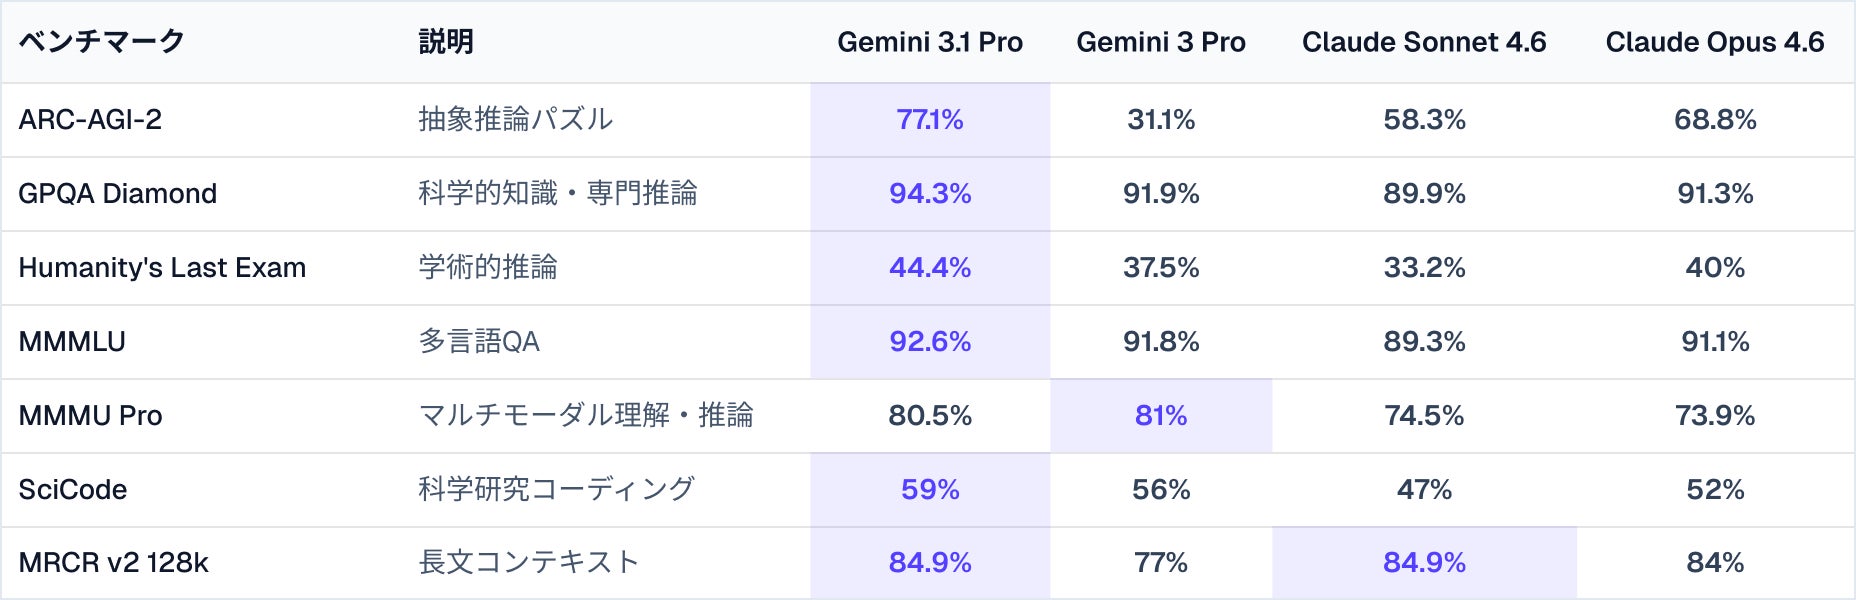Click the Claude Sonnet 4.6 column header

coord(1423,42)
